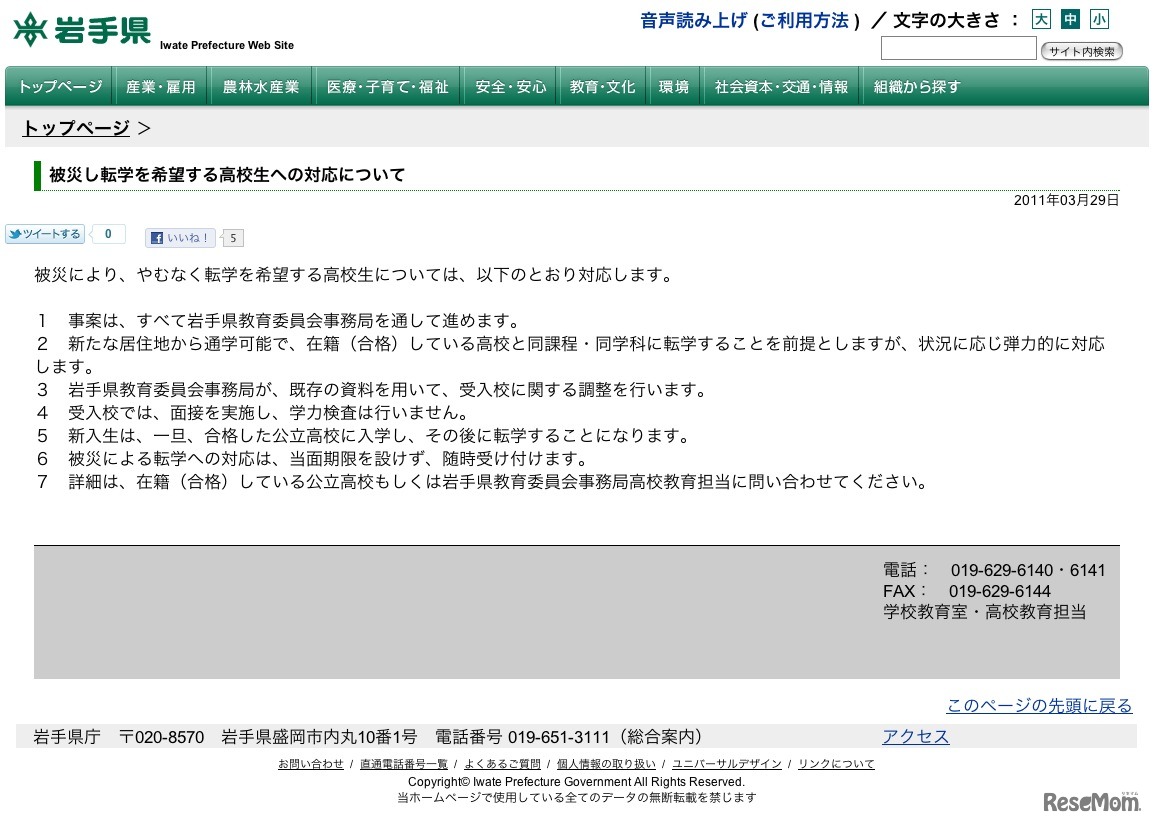This screenshot has height=825, width=1154.
Task: Click item 5 about 新入生は、一旦、合格した公立高校に入学
Action: (x=364, y=436)
